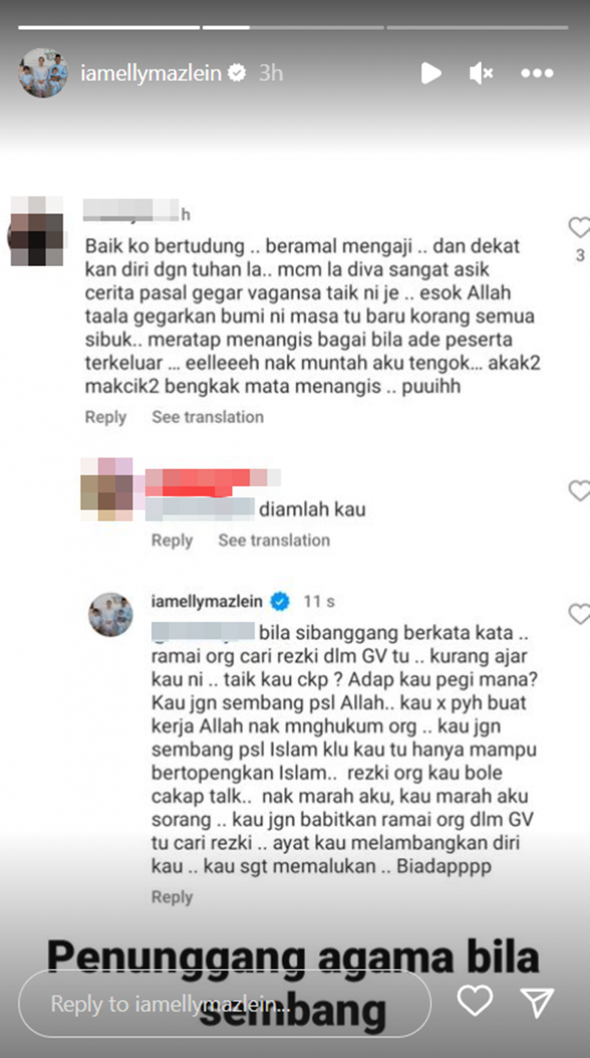590x1058 pixels.
Task: Tap iamellymazlein name in comment thread
Action: (x=207, y=601)
